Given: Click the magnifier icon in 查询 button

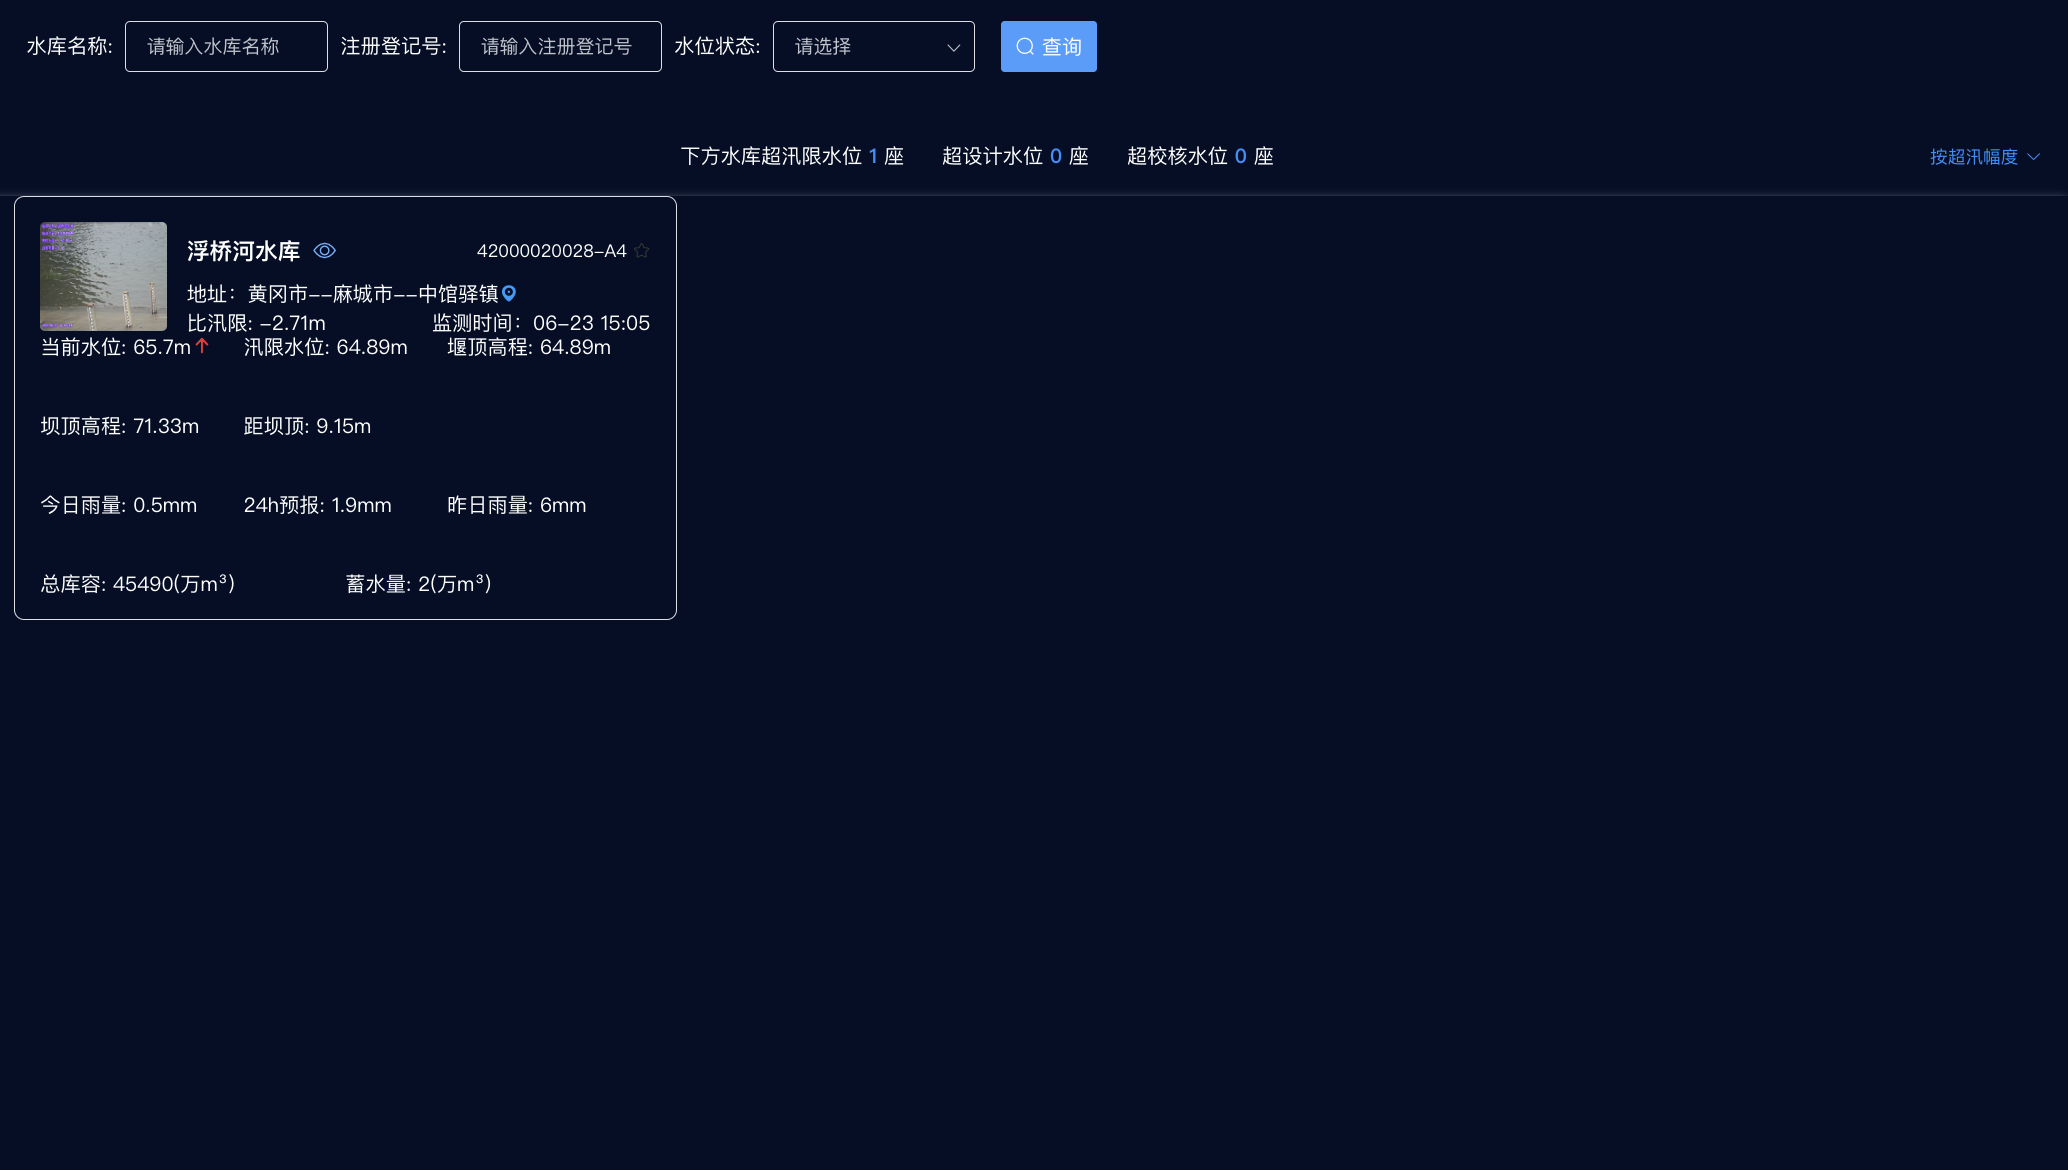Looking at the screenshot, I should [1025, 47].
